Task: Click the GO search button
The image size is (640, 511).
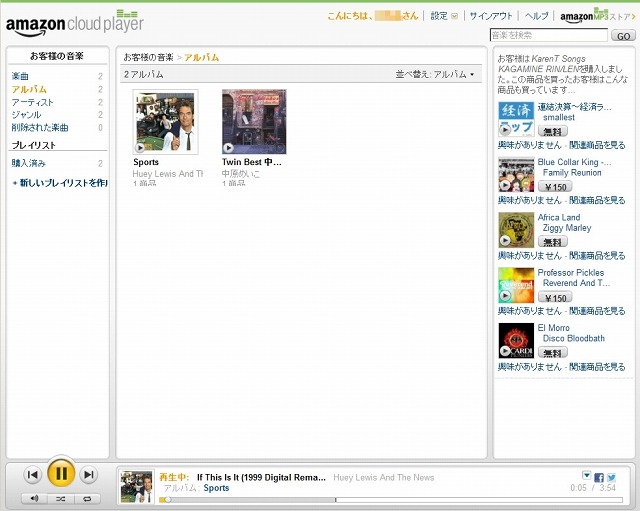Action: pos(623,36)
